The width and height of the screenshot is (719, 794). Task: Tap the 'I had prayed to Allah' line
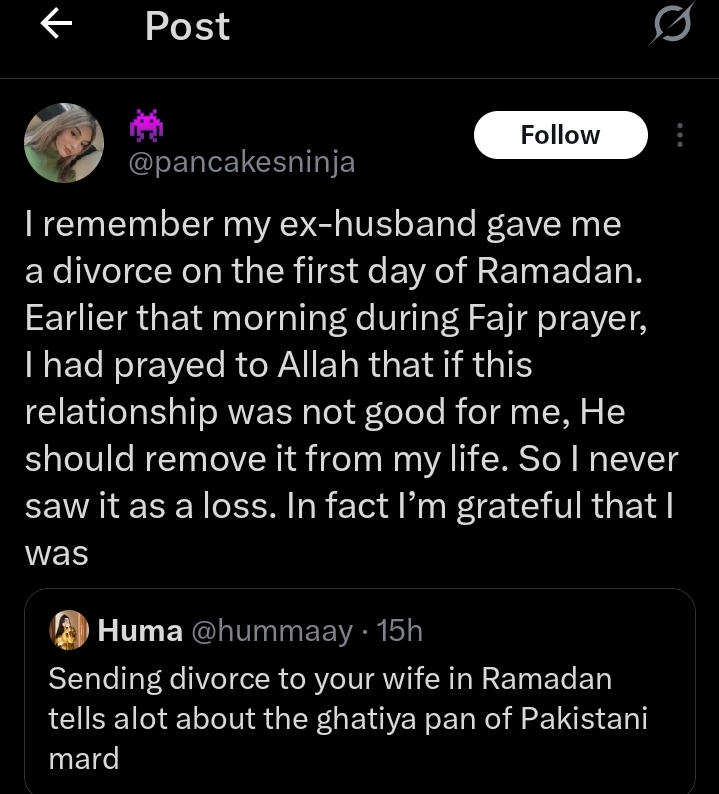[278, 366]
